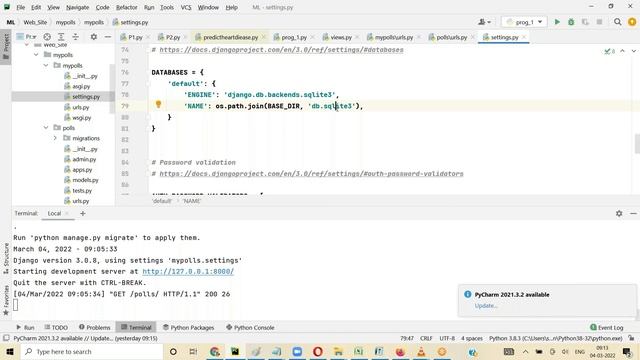Click the Web_Site breadcrumb
Screen dimensions: 640x360
pyautogui.click(x=35, y=22)
